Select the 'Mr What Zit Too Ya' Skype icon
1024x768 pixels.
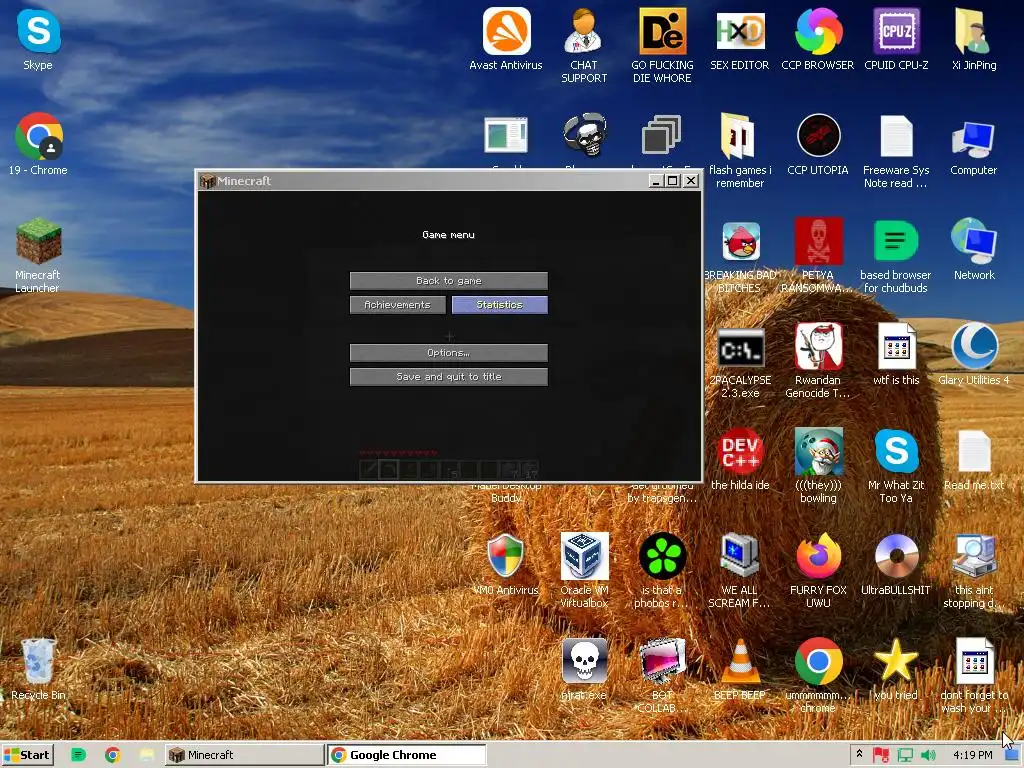click(x=896, y=466)
